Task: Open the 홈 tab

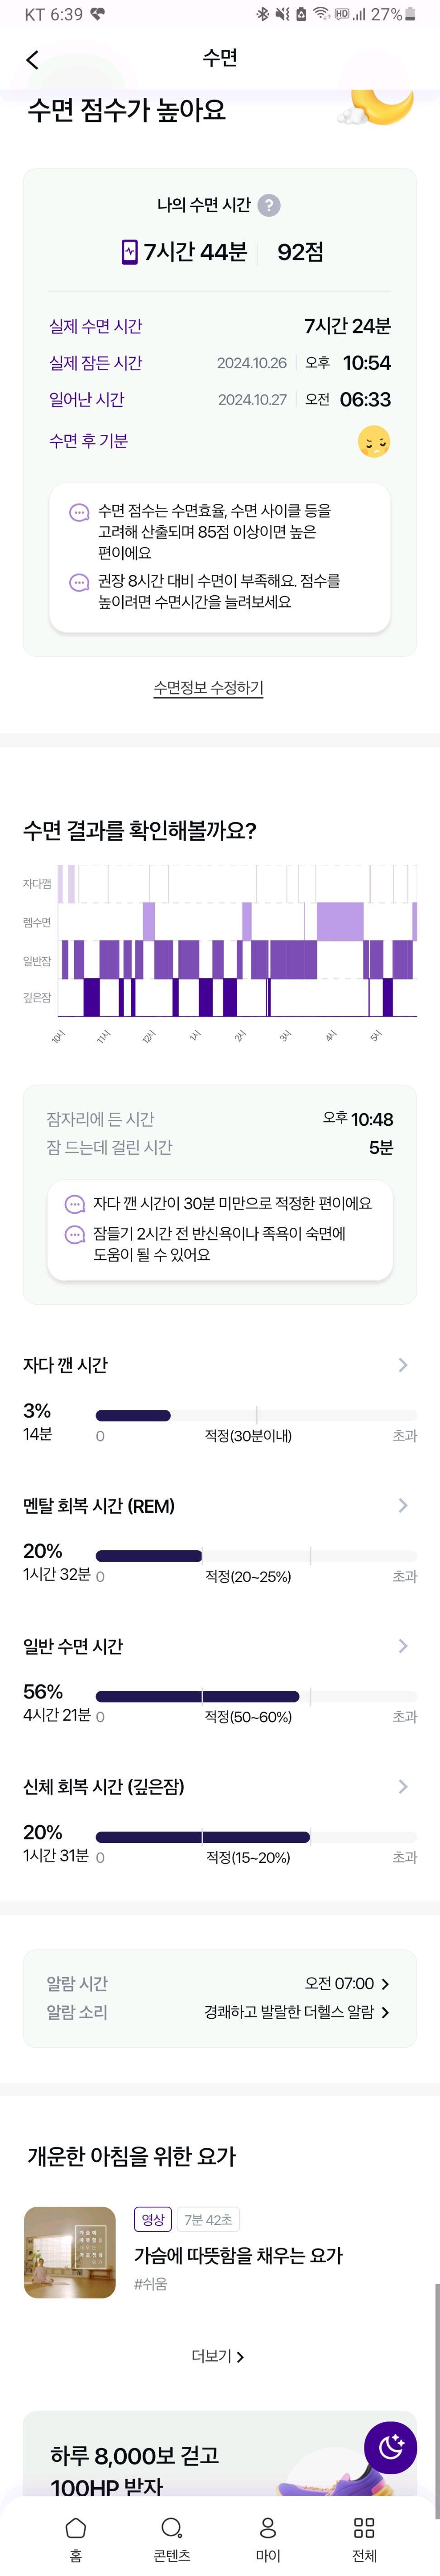Action: point(75,2538)
